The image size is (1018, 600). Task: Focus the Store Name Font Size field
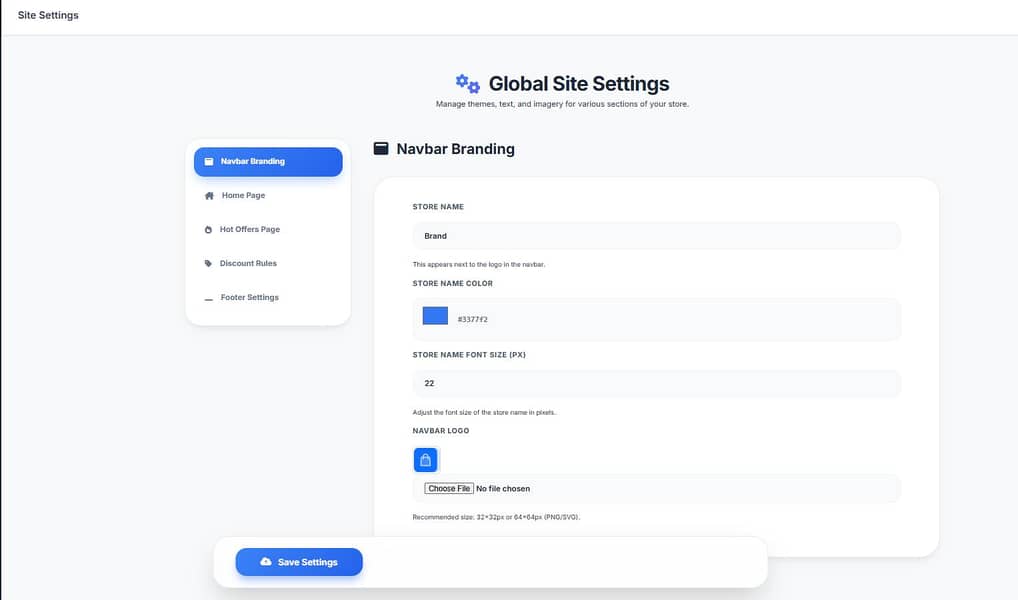[656, 383]
